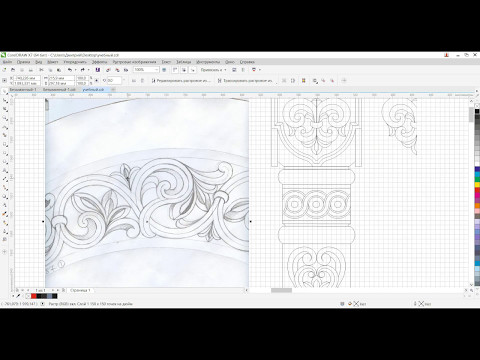Screen dimensions: 480x360
Task: Select the Shape tool in toolbox
Action: (x=5, y=100)
